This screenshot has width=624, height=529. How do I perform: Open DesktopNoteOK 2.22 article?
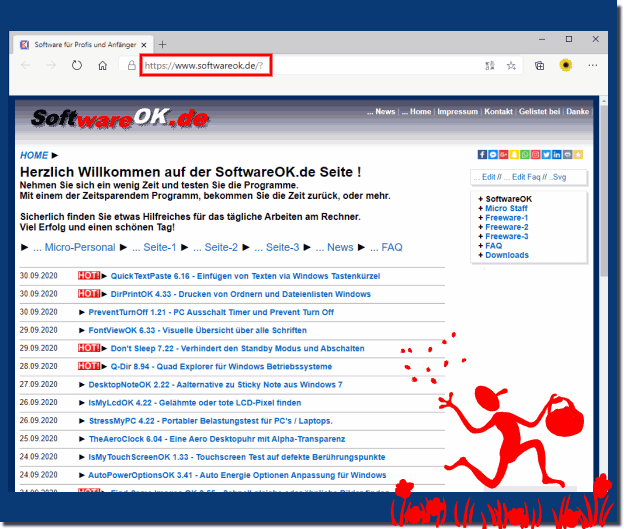[215, 385]
